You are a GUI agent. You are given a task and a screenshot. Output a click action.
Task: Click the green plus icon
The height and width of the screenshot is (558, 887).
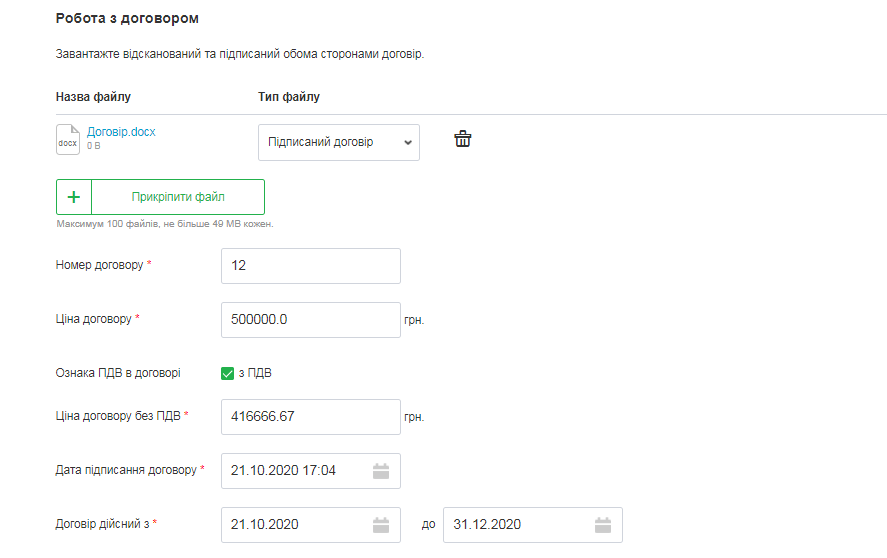(x=74, y=197)
